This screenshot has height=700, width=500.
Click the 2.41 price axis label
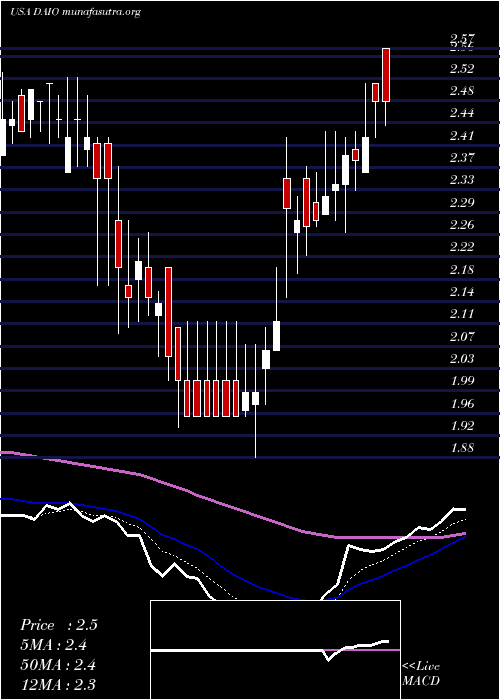click(x=462, y=135)
